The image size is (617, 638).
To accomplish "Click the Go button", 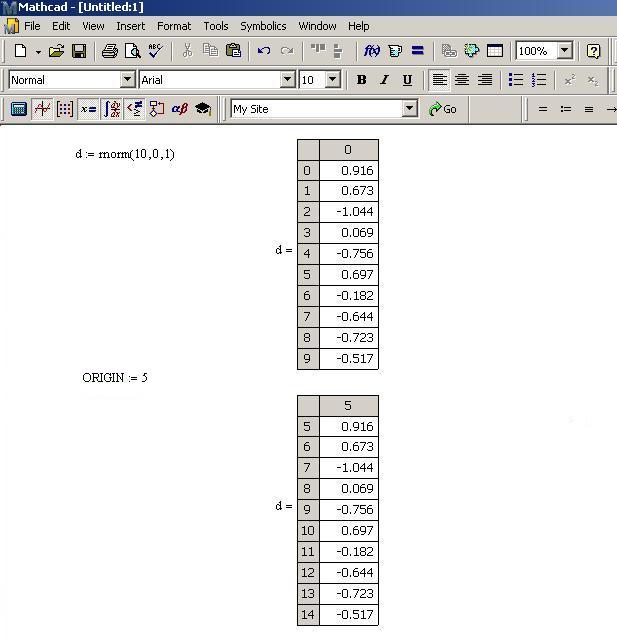I will [442, 109].
